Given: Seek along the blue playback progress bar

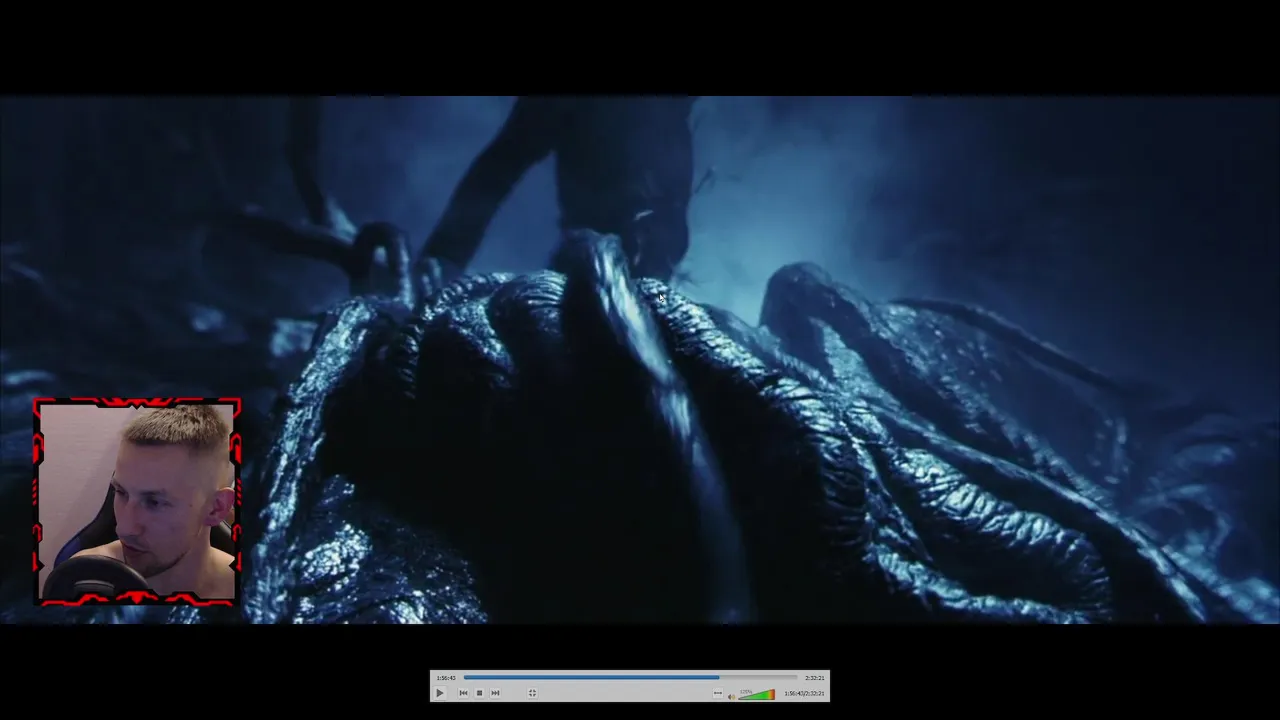Looking at the screenshot, I should [x=630, y=677].
